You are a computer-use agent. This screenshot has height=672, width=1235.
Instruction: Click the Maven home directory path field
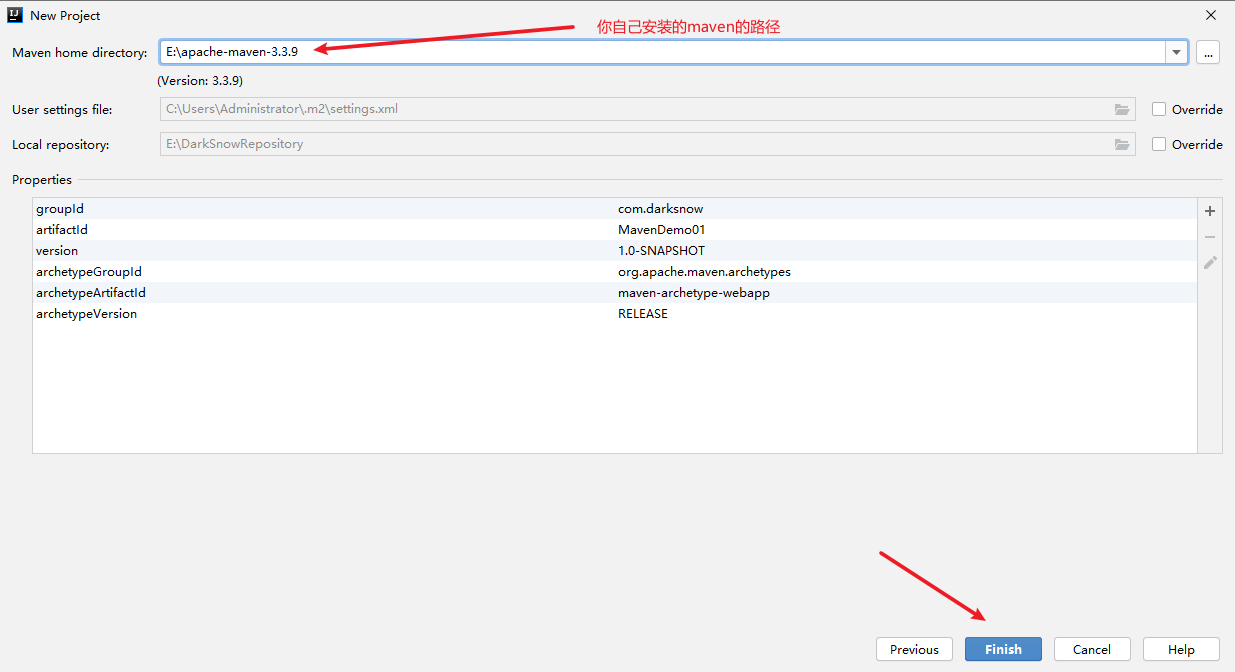click(x=662, y=53)
